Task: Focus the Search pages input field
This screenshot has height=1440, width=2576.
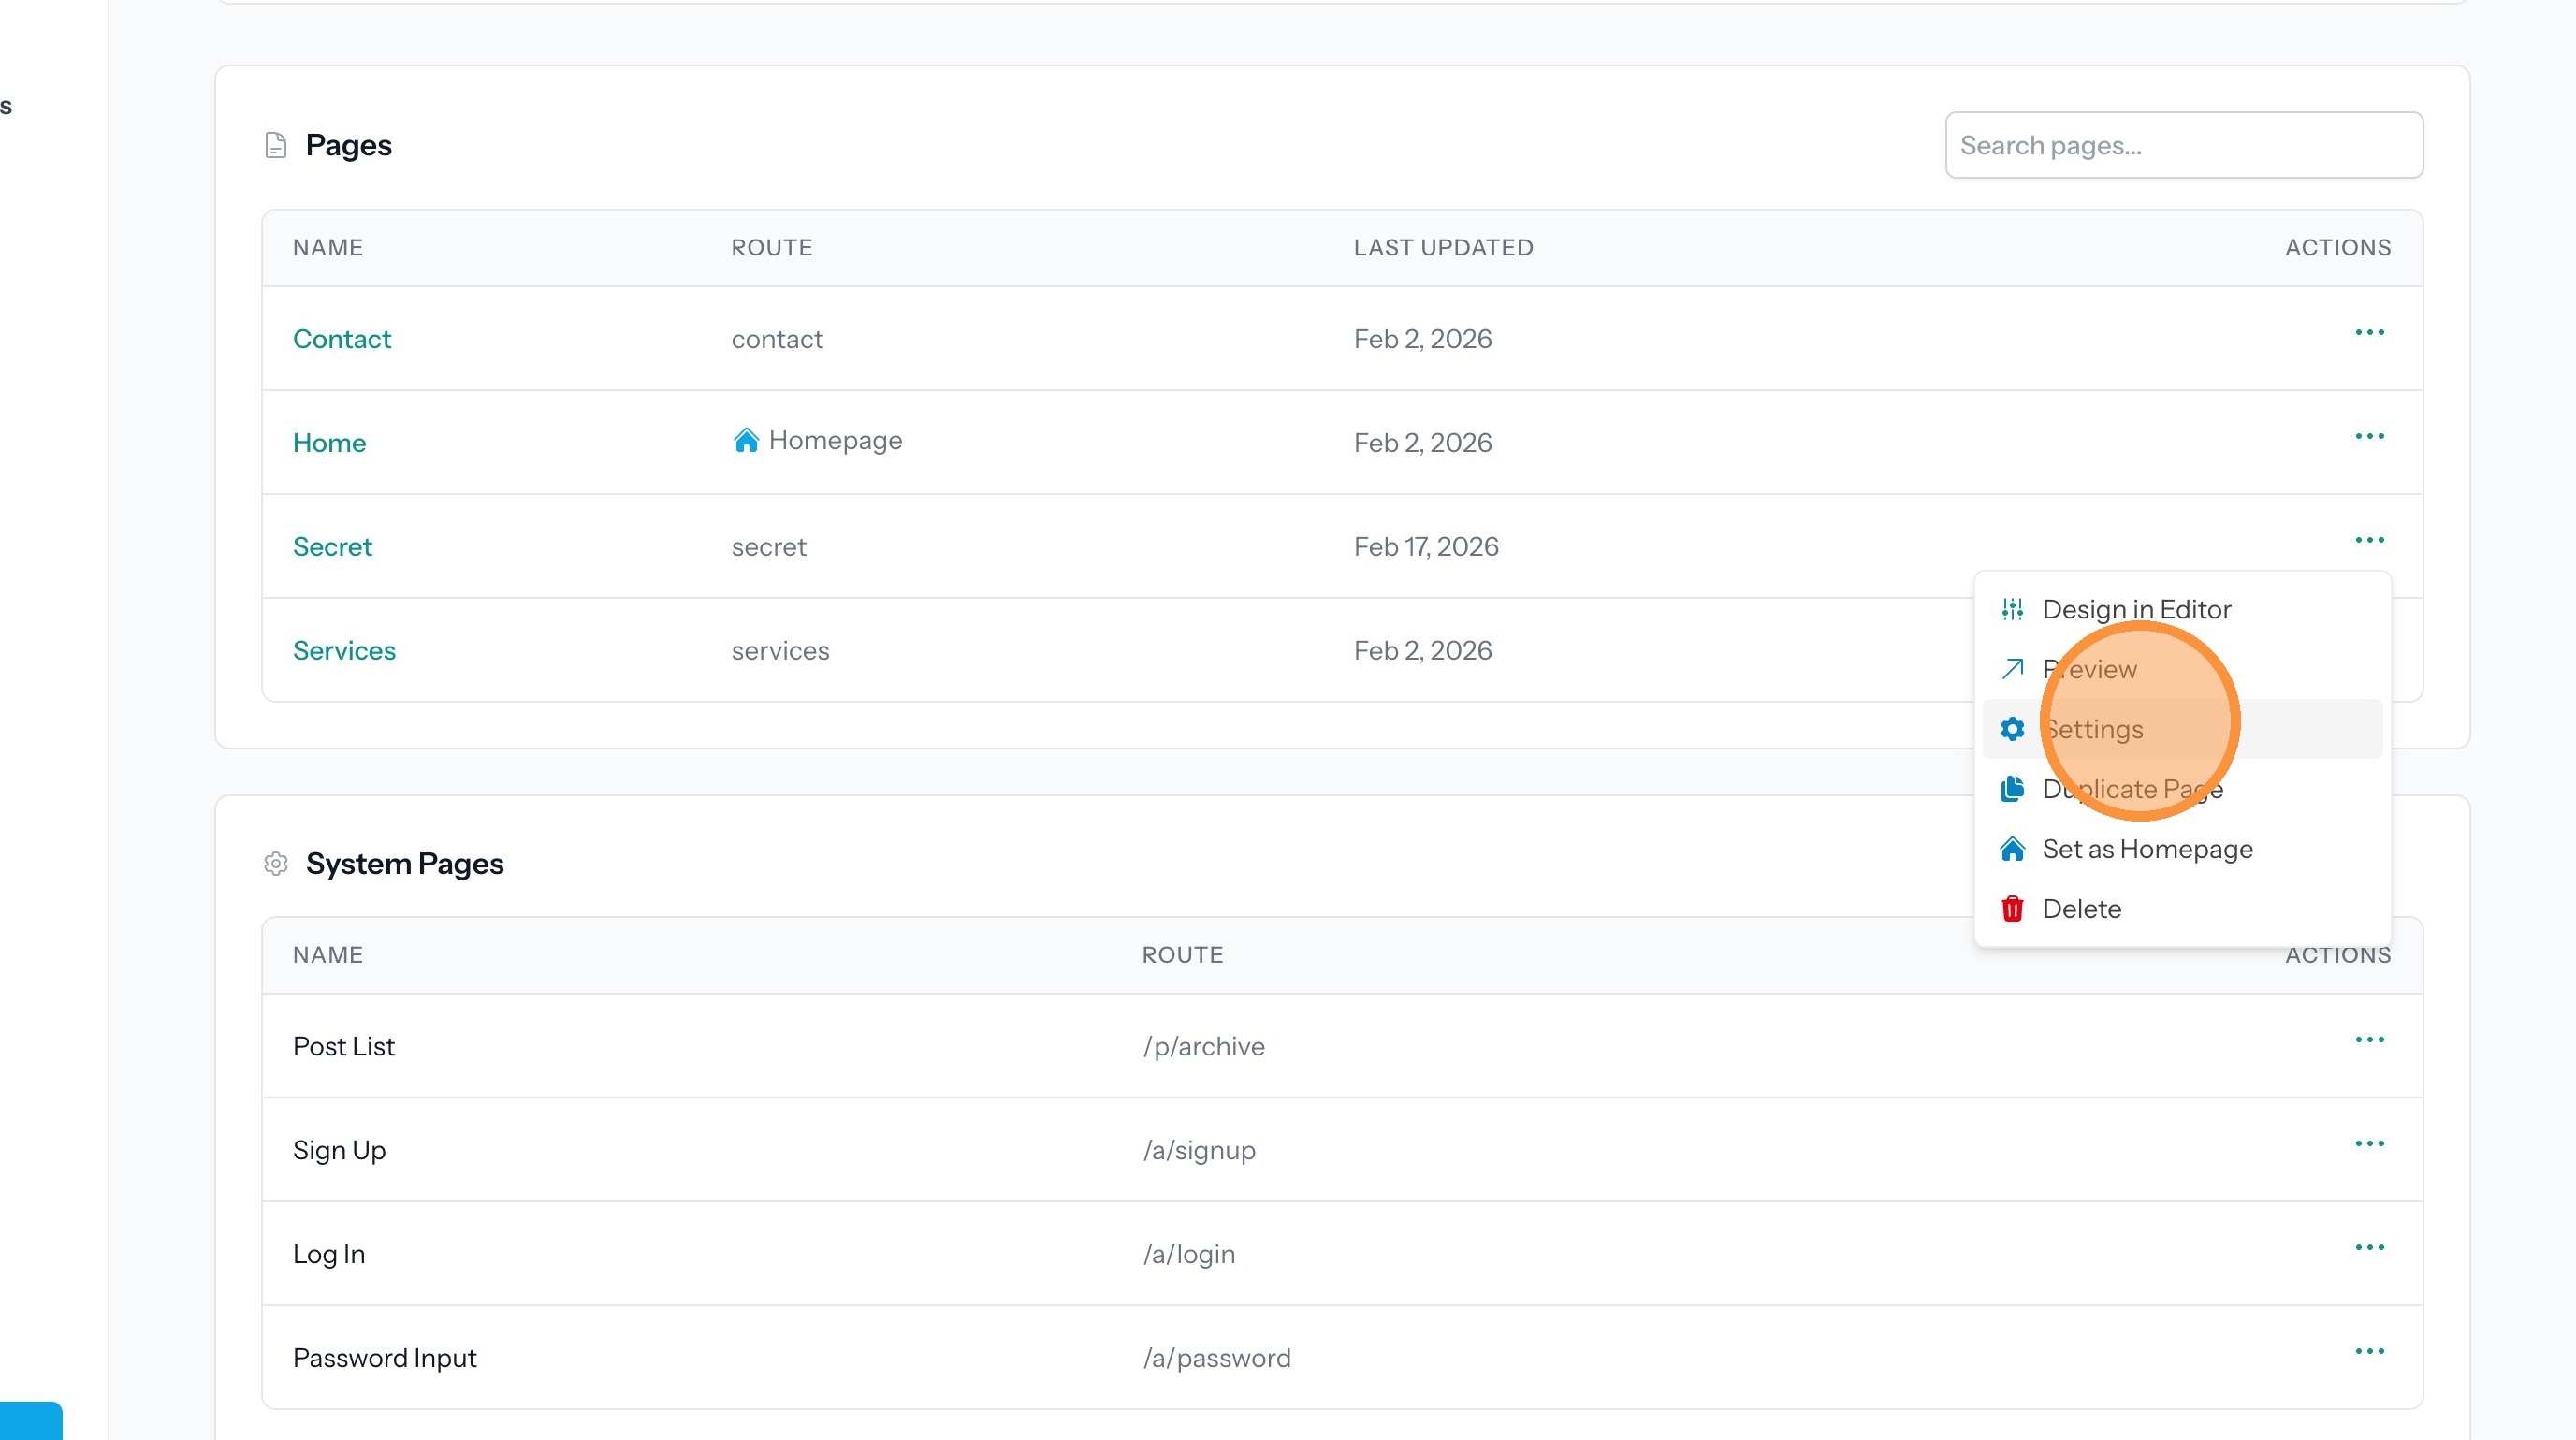Action: coord(2183,146)
